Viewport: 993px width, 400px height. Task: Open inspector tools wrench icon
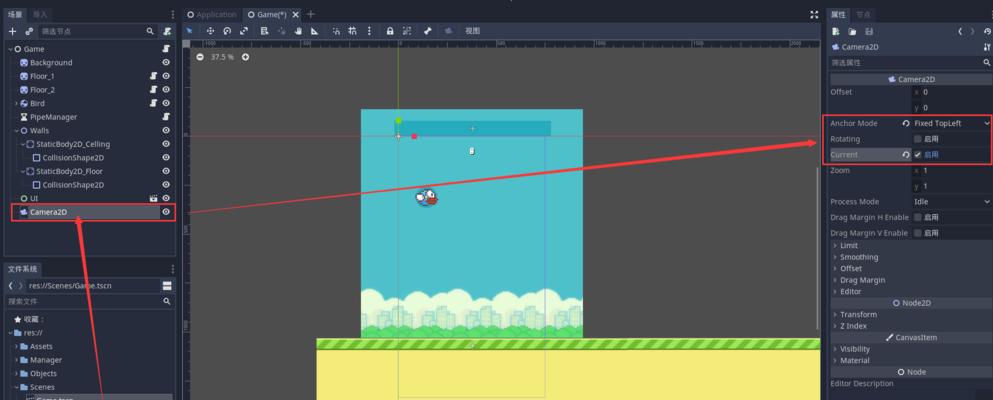[987, 47]
